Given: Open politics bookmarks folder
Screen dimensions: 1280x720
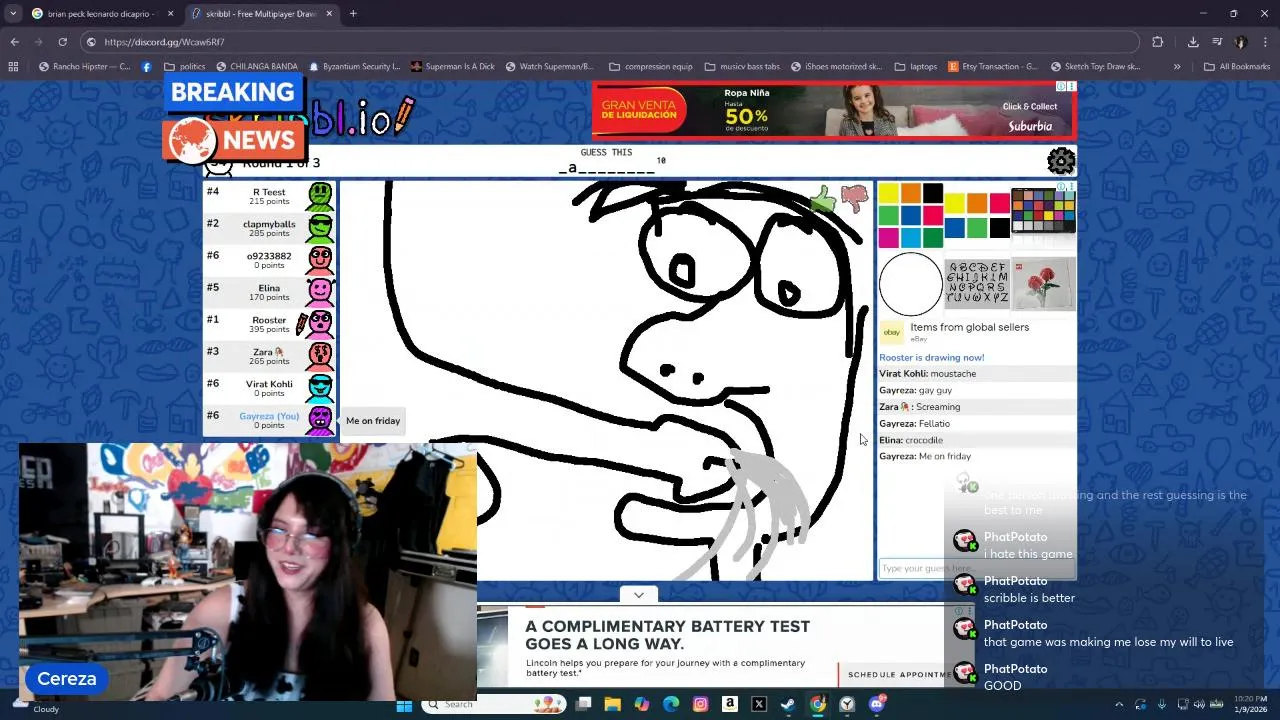Looking at the screenshot, I should click(185, 67).
